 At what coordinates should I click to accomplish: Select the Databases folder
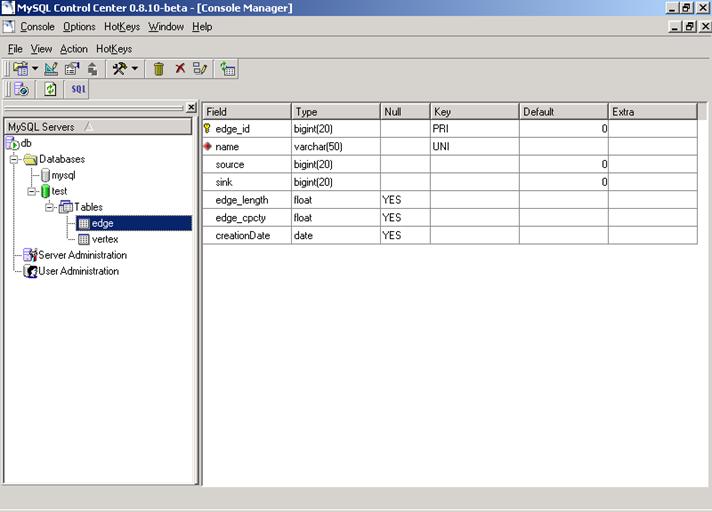(x=62, y=159)
